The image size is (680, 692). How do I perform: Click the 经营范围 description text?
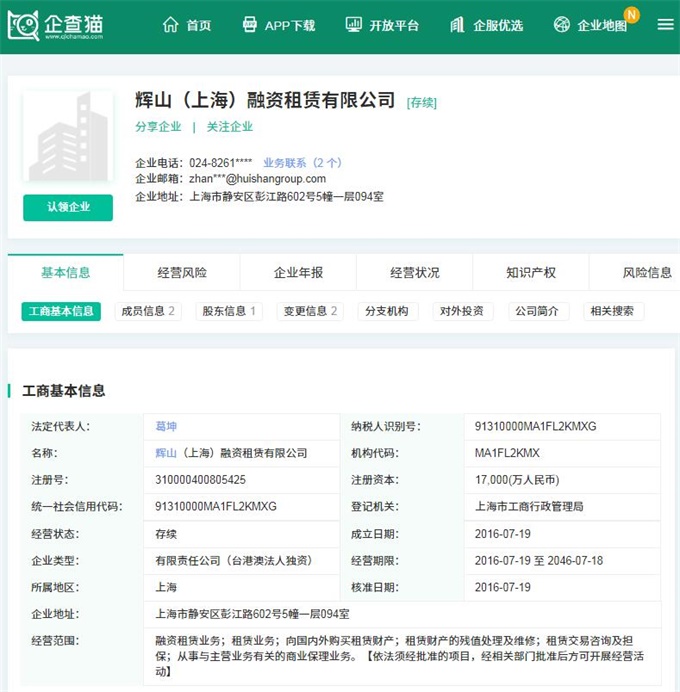[399, 656]
